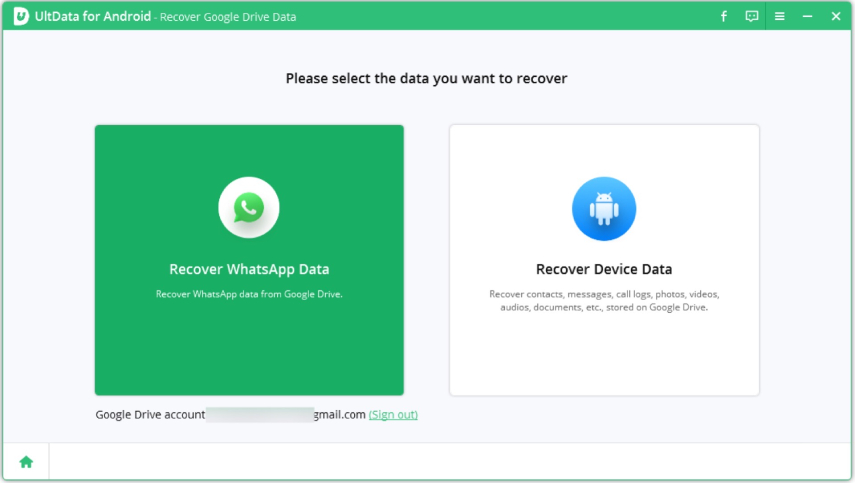The width and height of the screenshot is (855, 483).
Task: Click the UltData app logo
Action: click(x=20, y=16)
